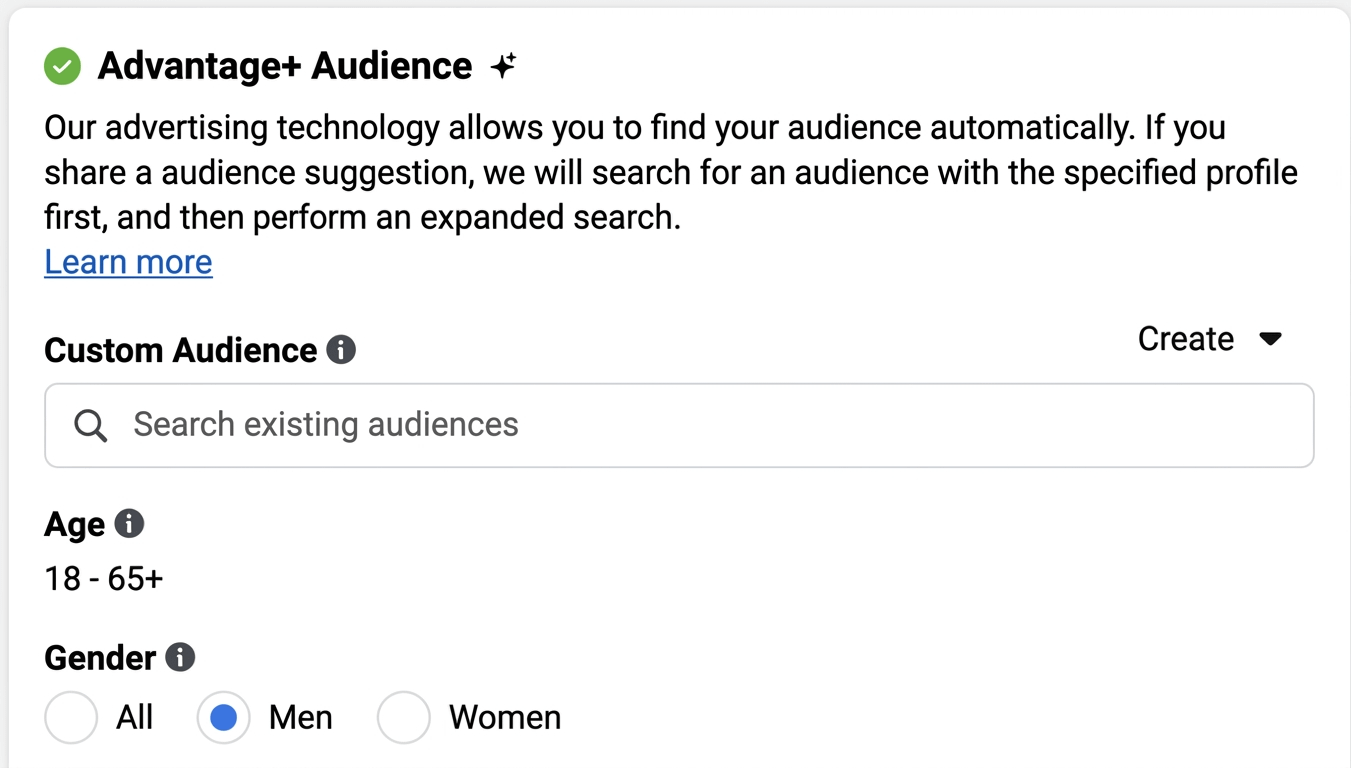Click the info icon next to Age
This screenshot has height=768, width=1351.
(129, 523)
